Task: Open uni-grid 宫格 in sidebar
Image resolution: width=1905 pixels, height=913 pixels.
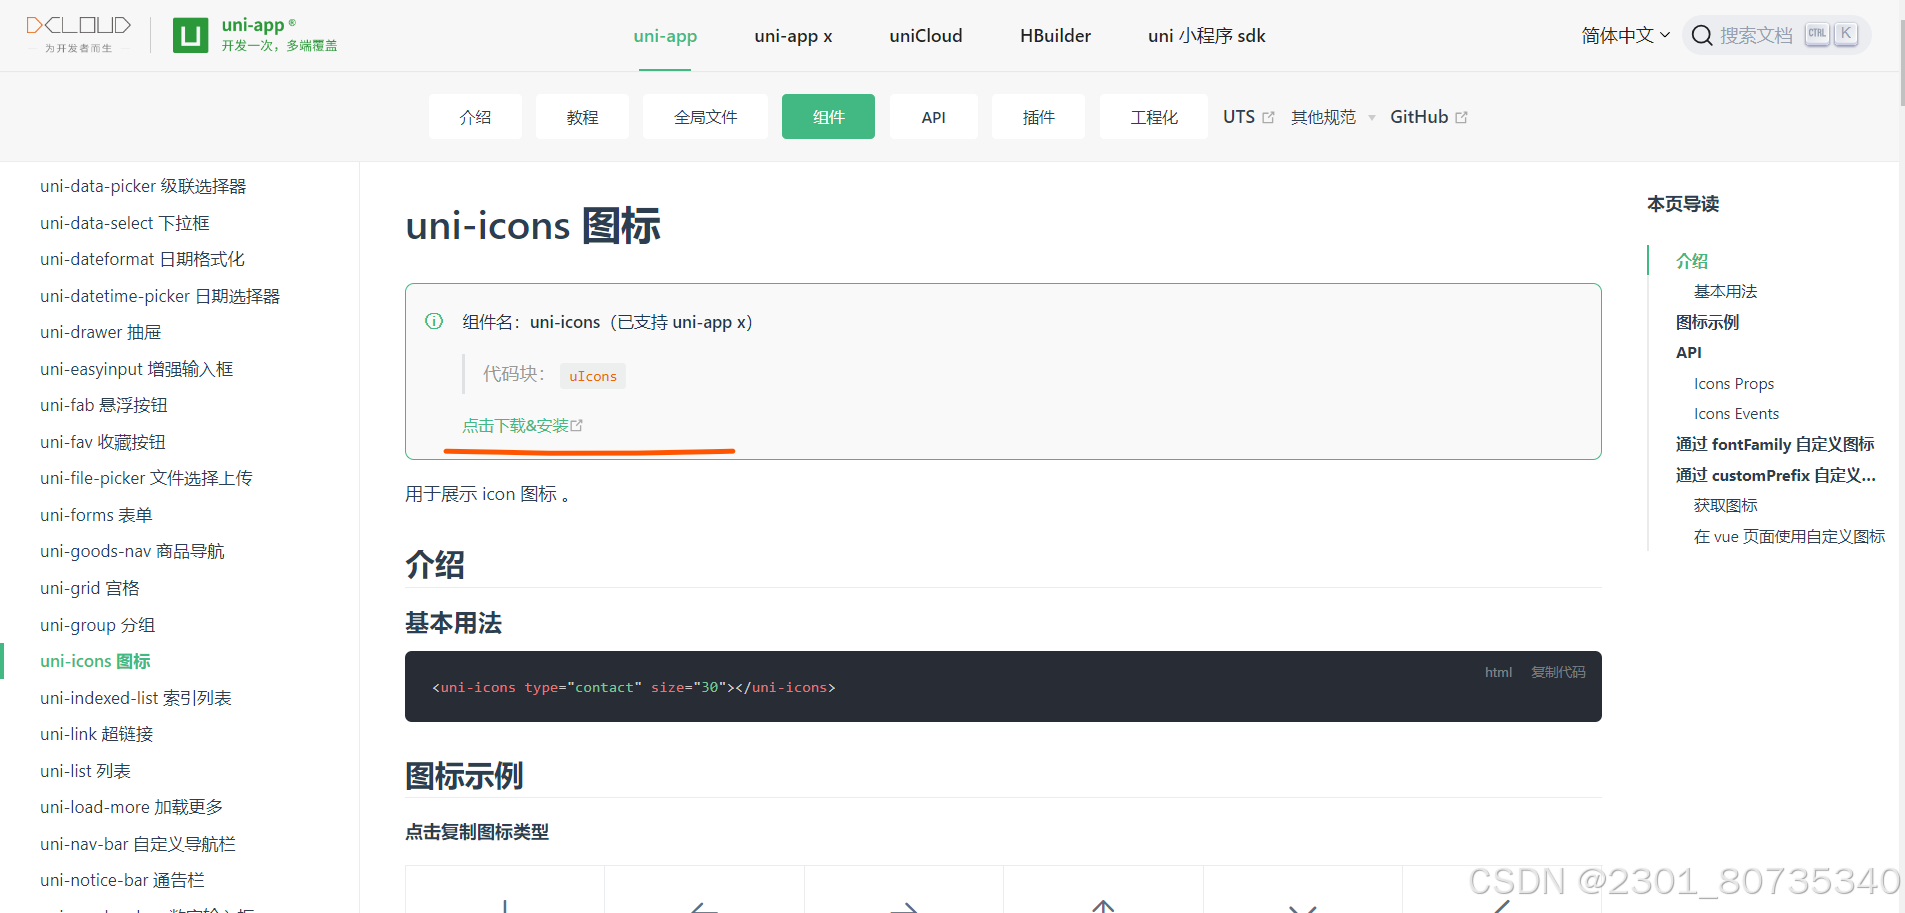Action: click(90, 588)
